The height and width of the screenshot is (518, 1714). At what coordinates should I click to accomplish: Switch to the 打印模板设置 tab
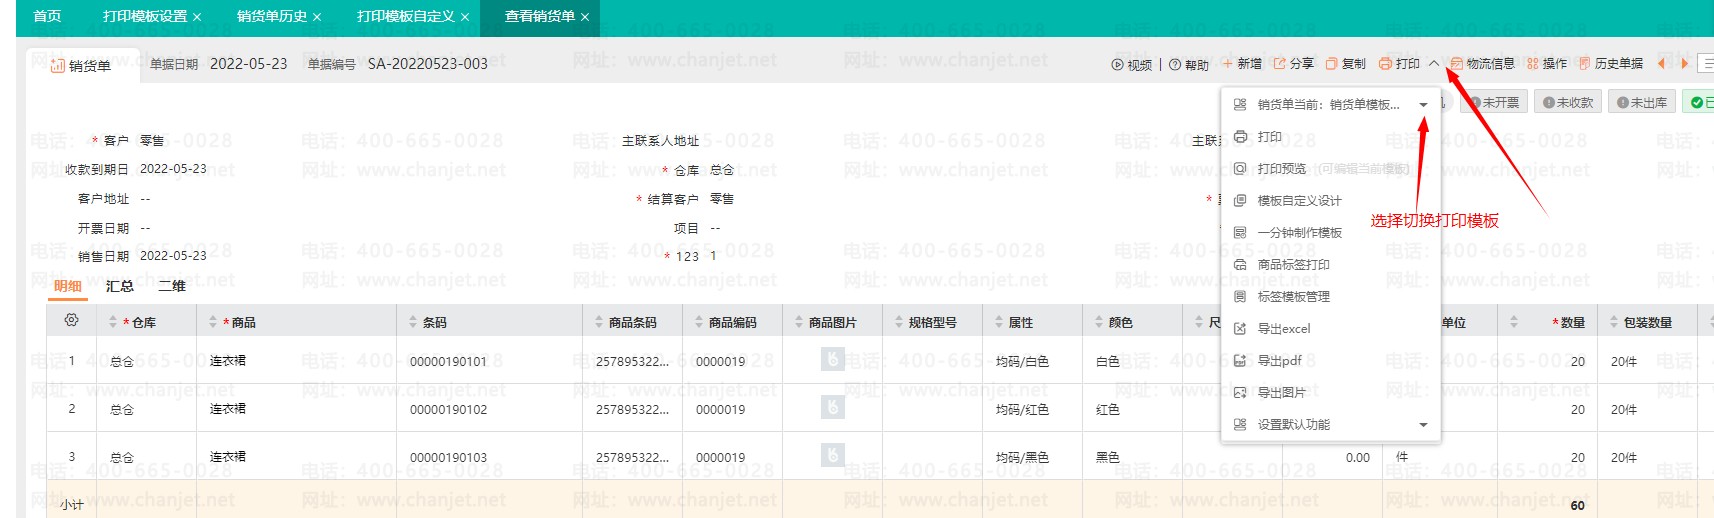pyautogui.click(x=144, y=16)
